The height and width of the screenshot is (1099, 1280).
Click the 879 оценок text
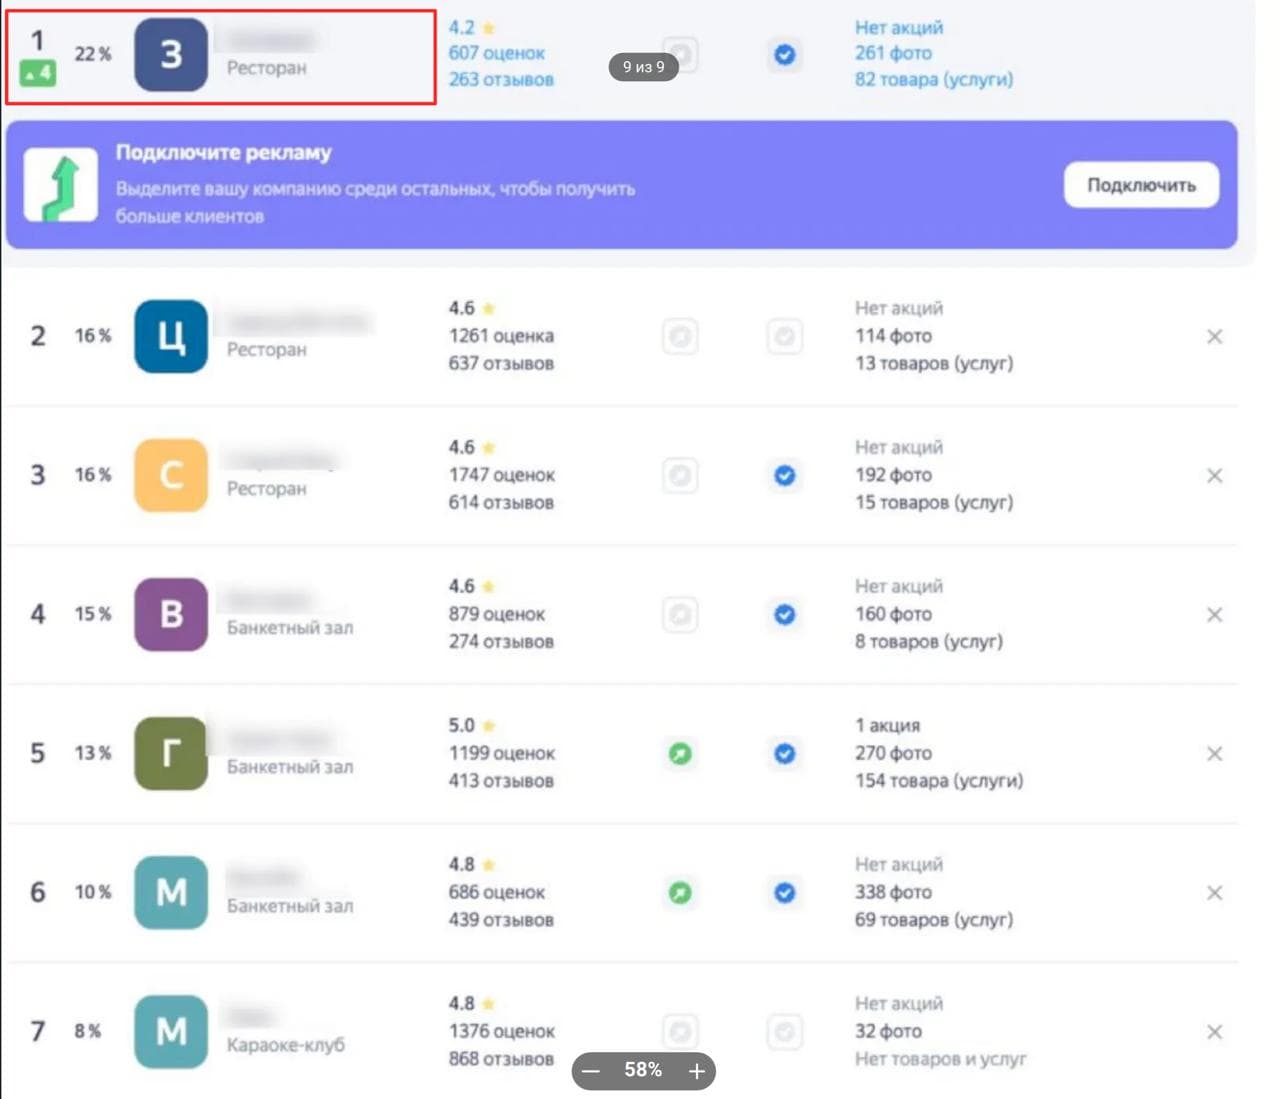click(497, 614)
